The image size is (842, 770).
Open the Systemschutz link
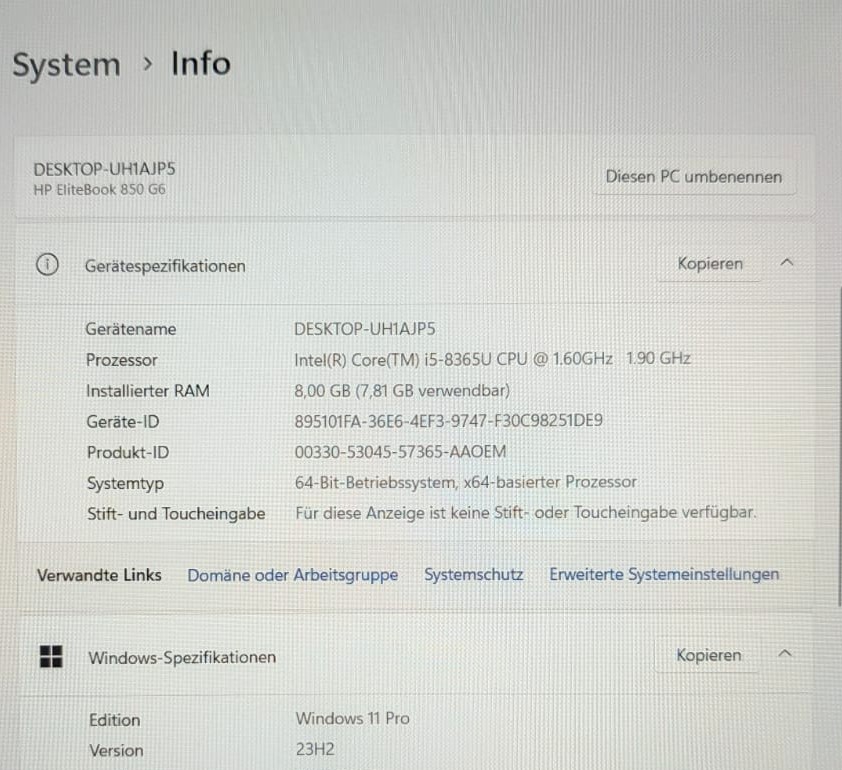pos(474,575)
